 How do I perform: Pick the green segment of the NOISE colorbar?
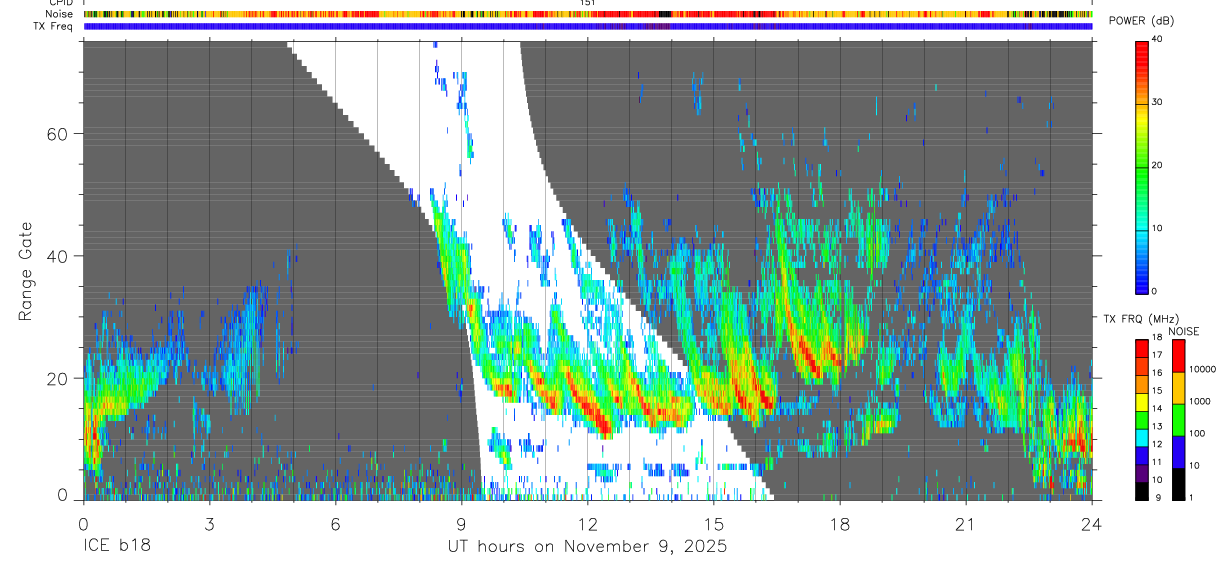tap(1179, 420)
